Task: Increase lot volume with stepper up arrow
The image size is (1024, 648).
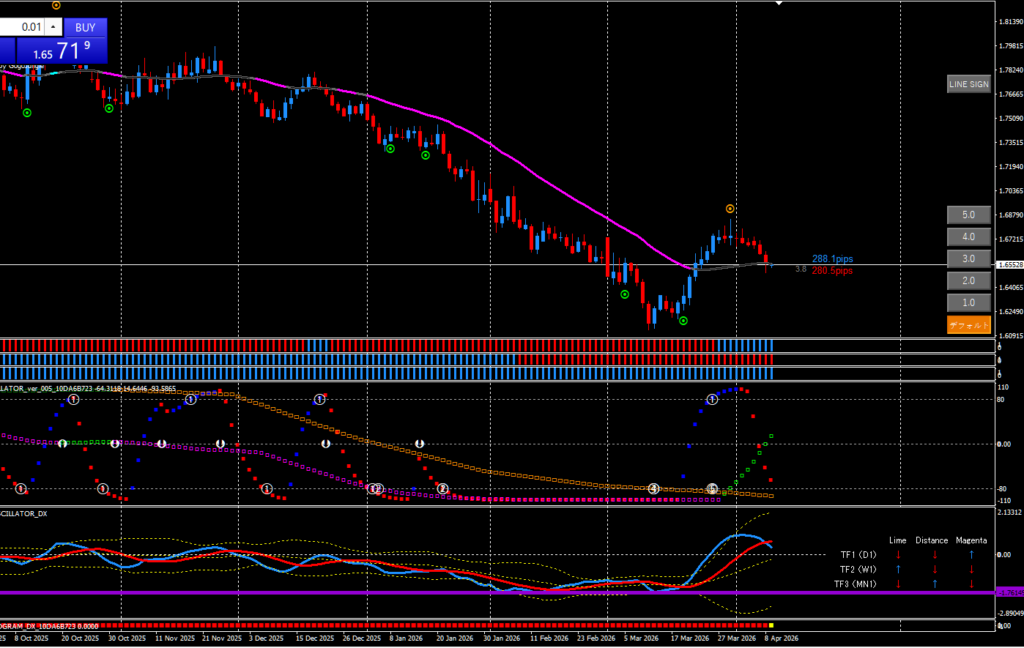Action: tap(54, 23)
